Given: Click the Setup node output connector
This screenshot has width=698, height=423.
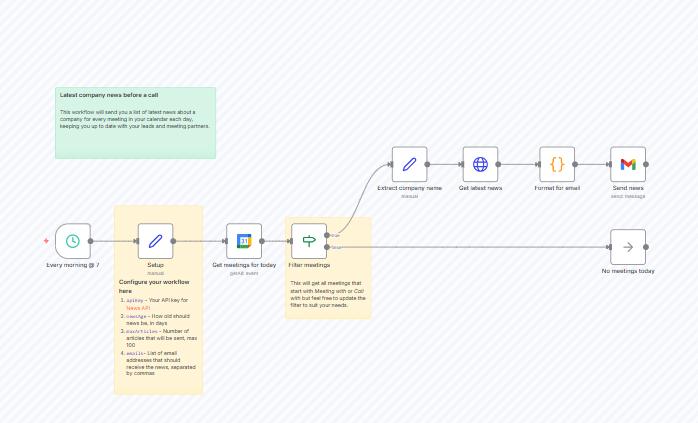Looking at the screenshot, I should pyautogui.click(x=174, y=241).
